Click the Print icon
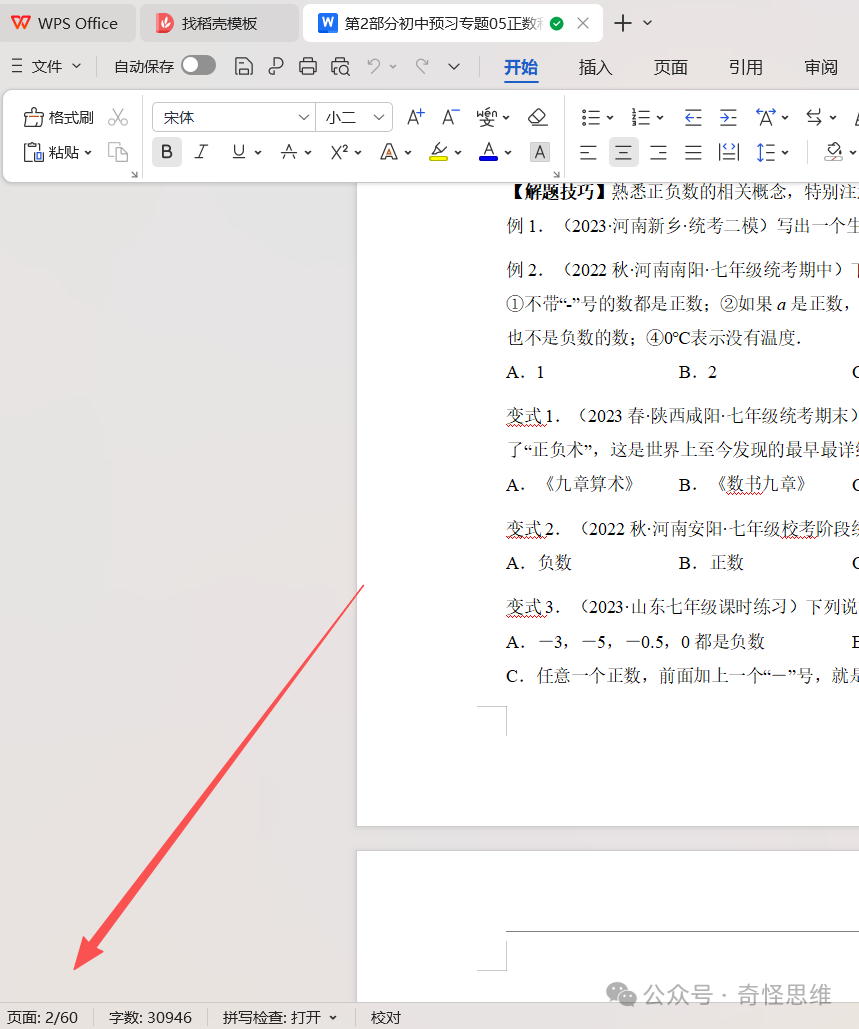Screen dimensions: 859x1029 pos(308,66)
